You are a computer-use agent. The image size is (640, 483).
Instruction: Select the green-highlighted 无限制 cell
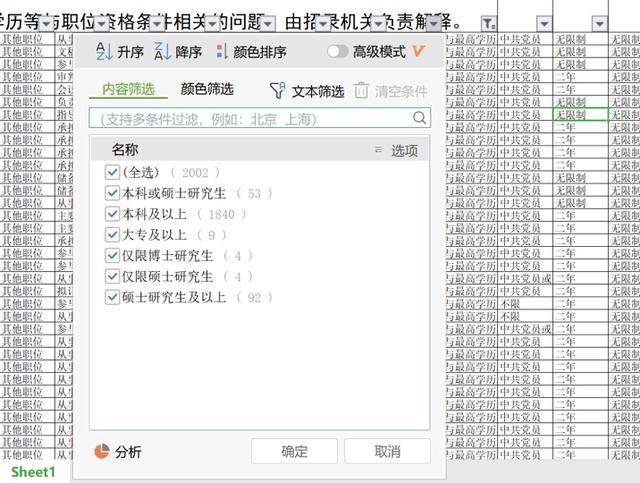click(x=580, y=115)
